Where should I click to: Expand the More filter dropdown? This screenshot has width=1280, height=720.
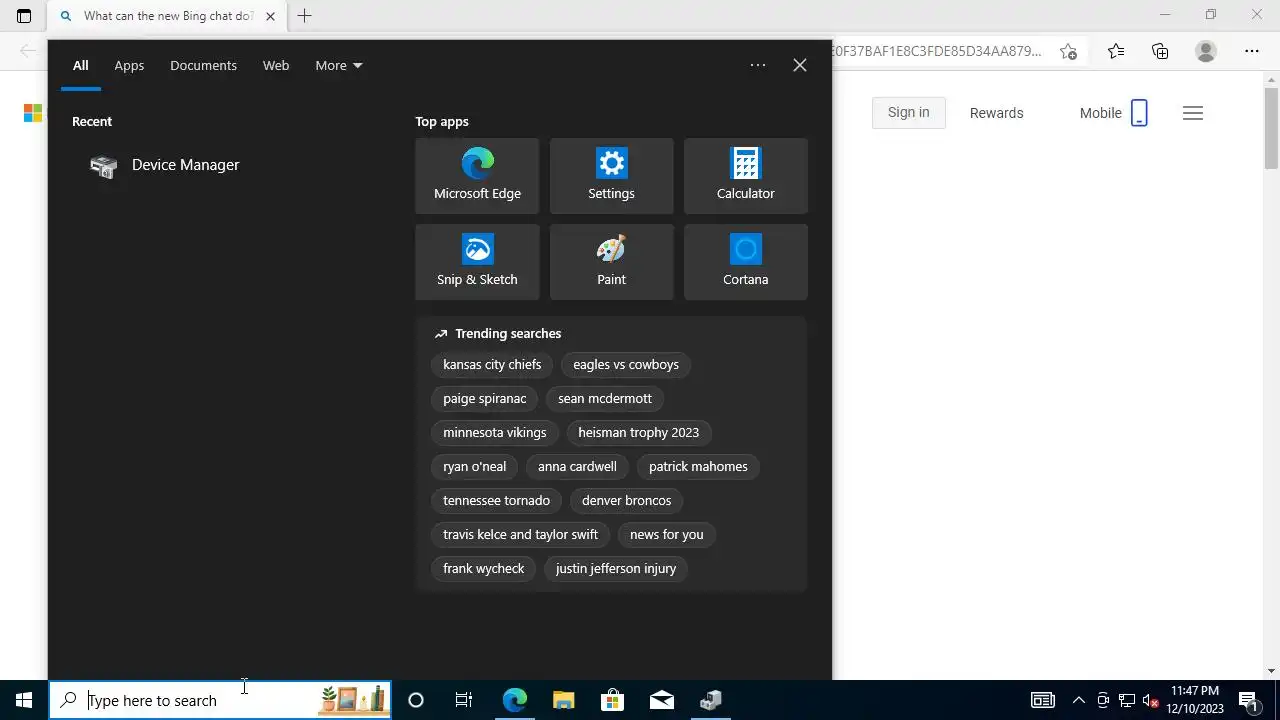click(339, 65)
